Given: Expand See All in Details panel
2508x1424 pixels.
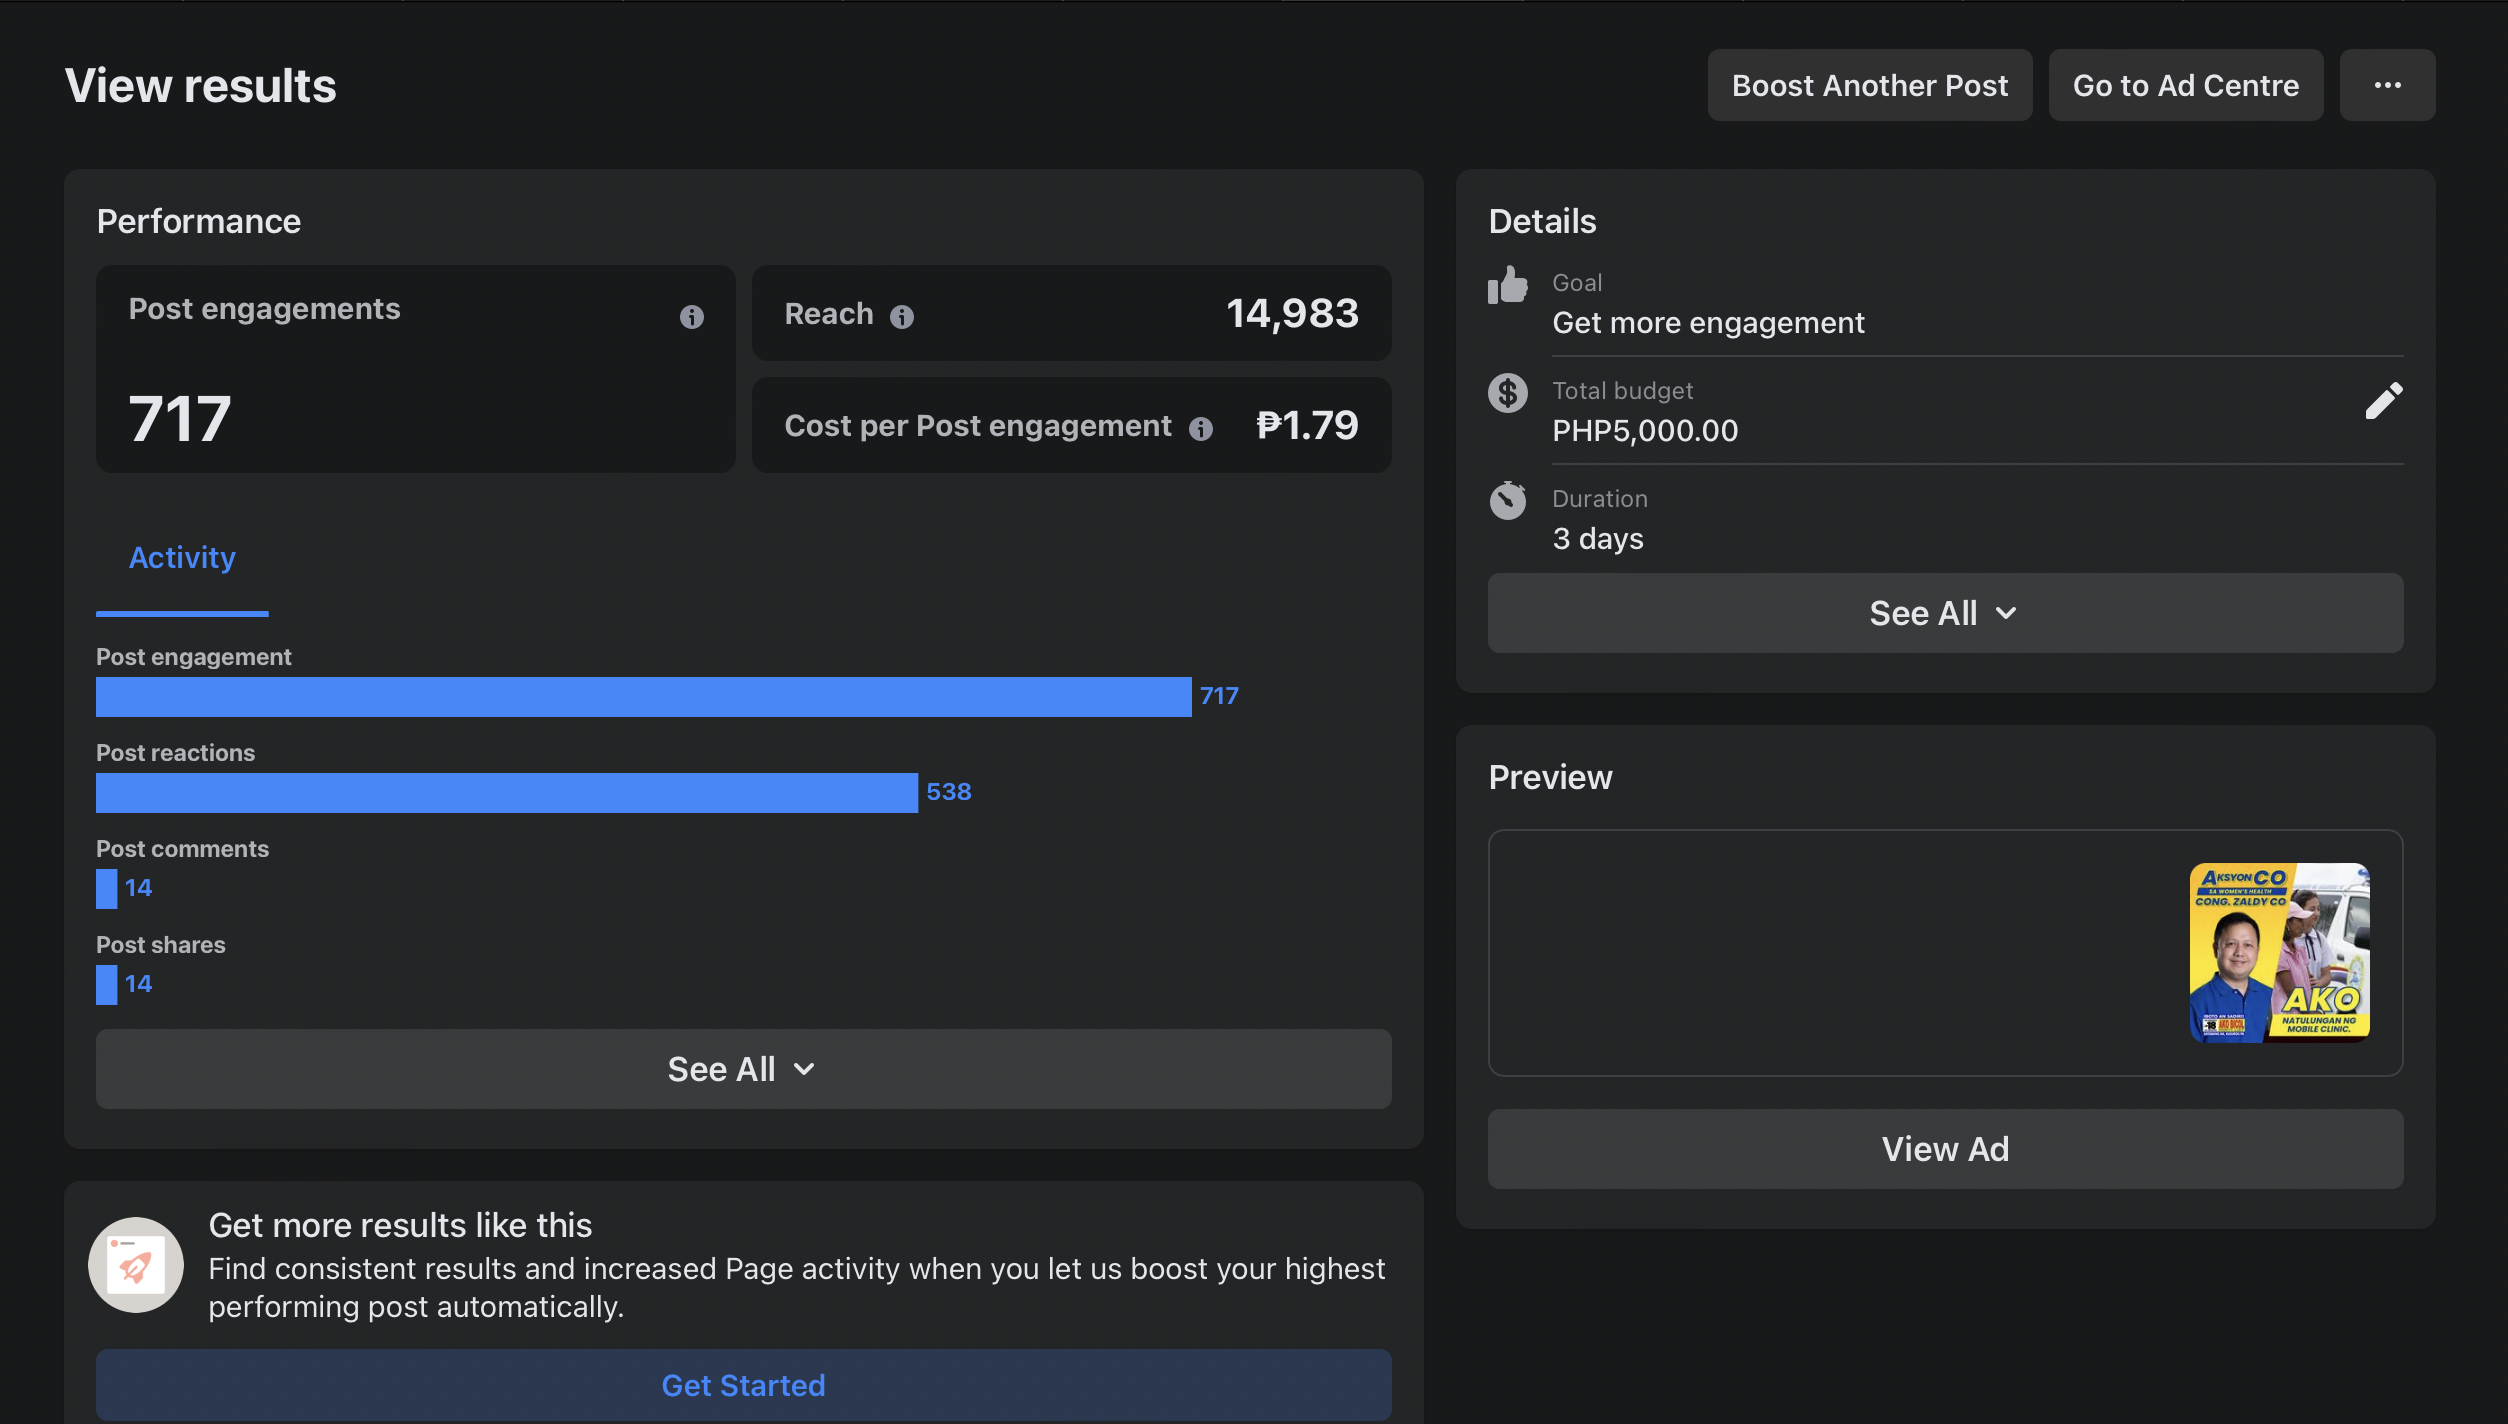Looking at the screenshot, I should pos(1945,613).
